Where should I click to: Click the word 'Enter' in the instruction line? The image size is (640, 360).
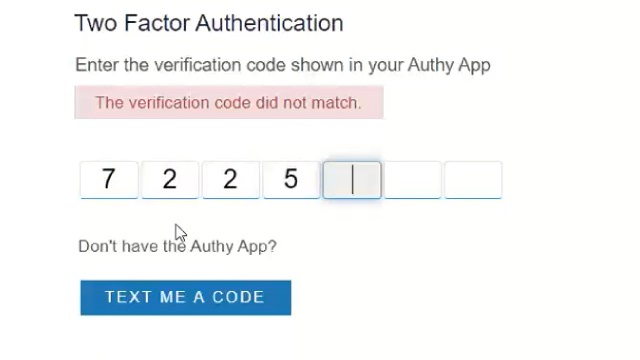pos(97,65)
